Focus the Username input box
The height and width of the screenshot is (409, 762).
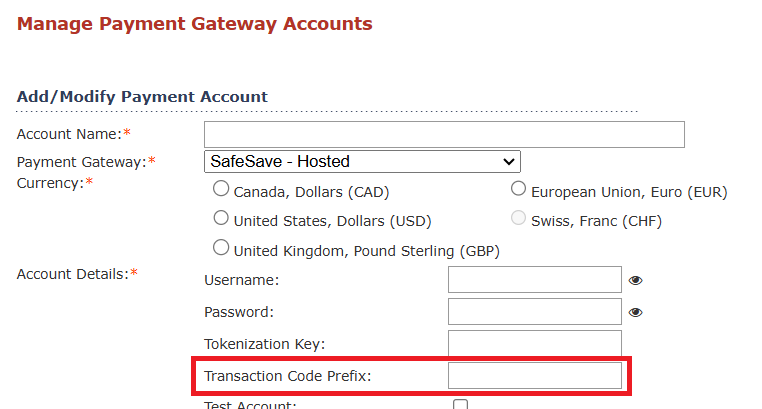535,279
